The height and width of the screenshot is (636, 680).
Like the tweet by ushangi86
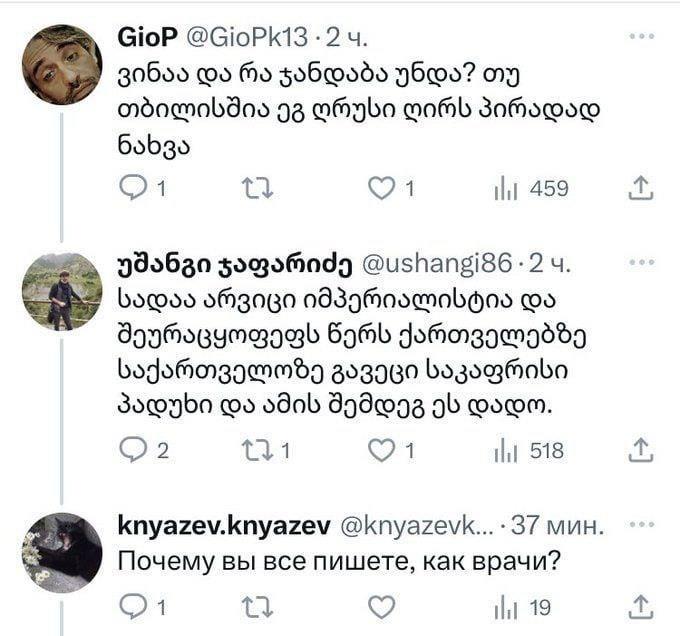click(x=380, y=451)
